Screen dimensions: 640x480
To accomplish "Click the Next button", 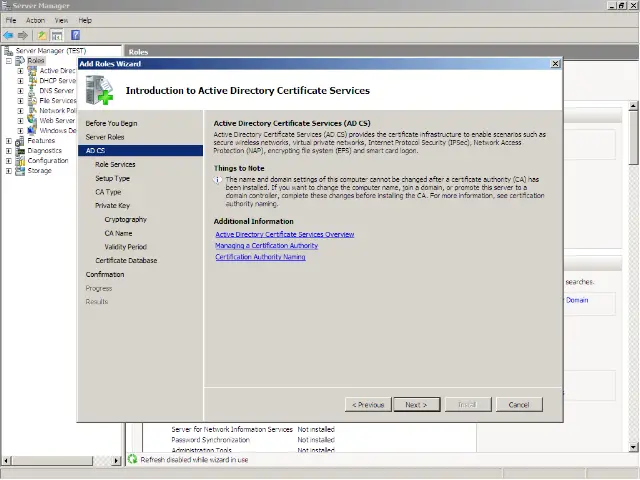I will click(x=417, y=404).
